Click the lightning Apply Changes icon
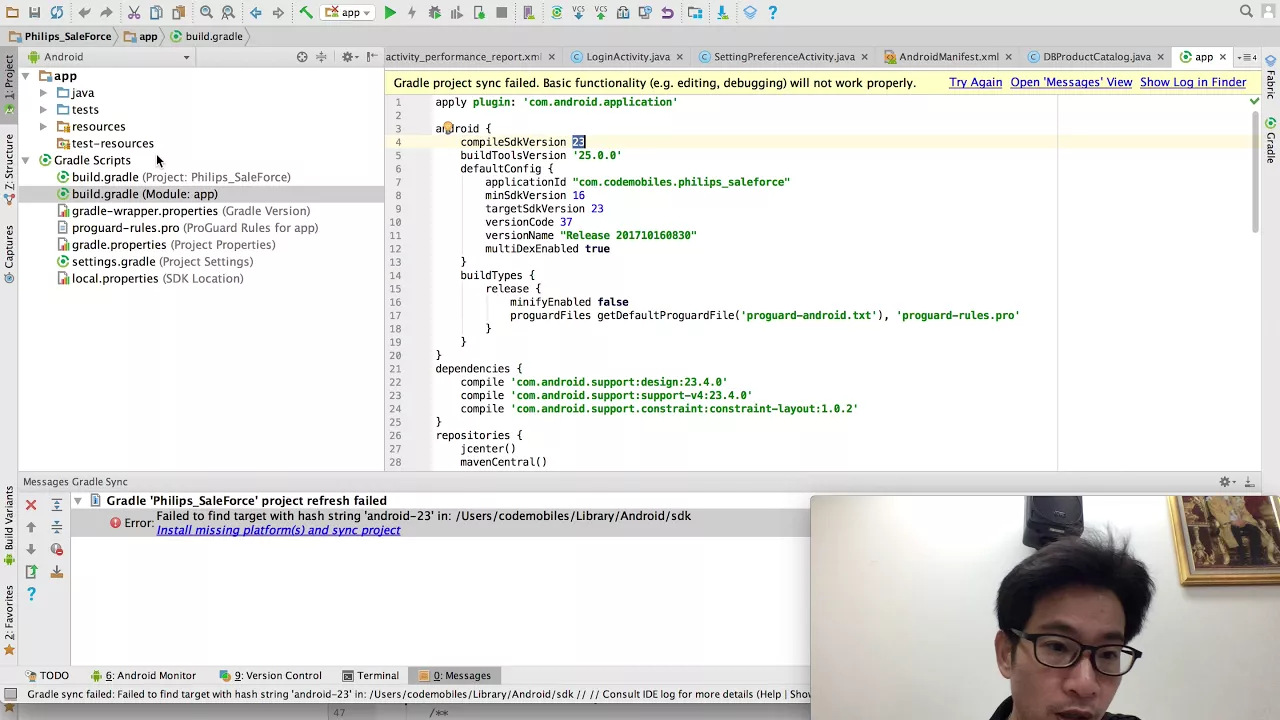Screen dimensions: 1280x720 pos(412,13)
